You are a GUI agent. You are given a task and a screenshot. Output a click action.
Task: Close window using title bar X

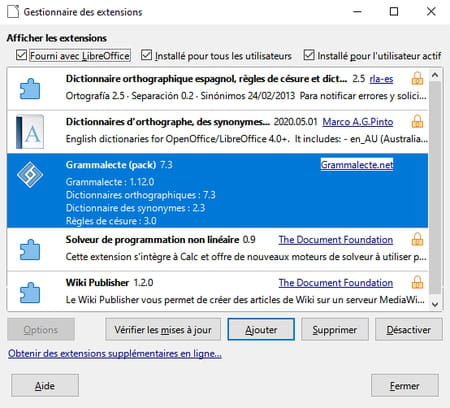431,12
